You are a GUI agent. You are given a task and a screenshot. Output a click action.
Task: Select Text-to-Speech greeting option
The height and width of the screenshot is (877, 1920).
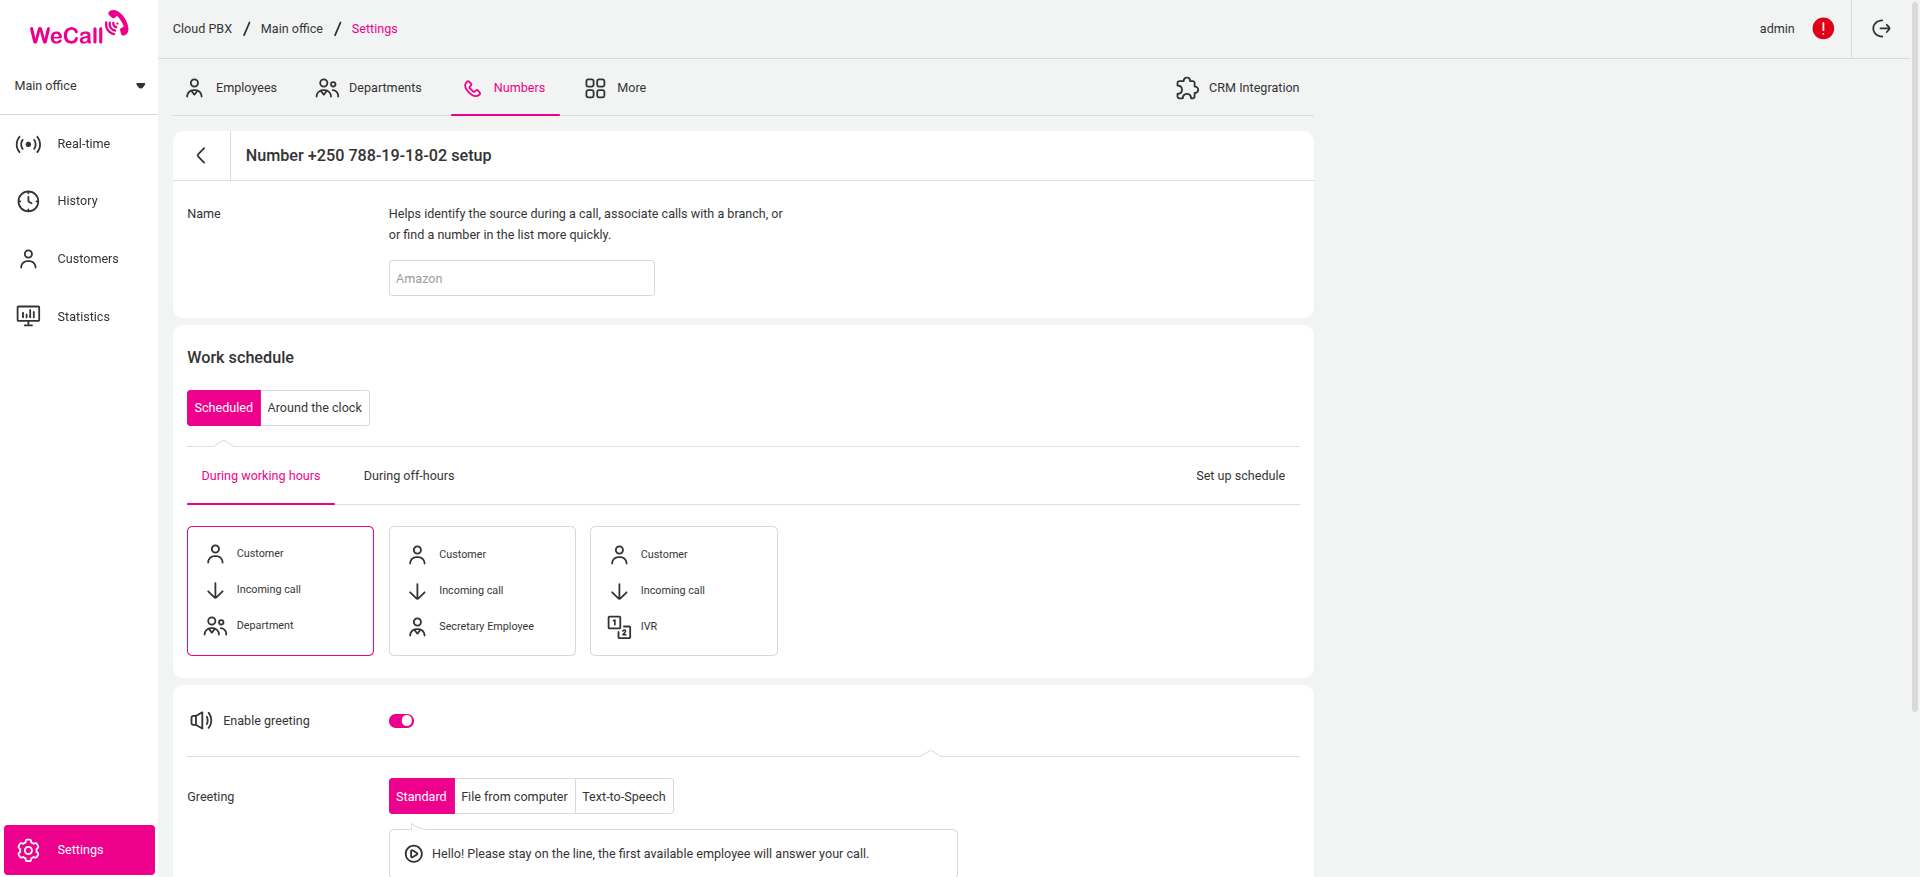[624, 797]
